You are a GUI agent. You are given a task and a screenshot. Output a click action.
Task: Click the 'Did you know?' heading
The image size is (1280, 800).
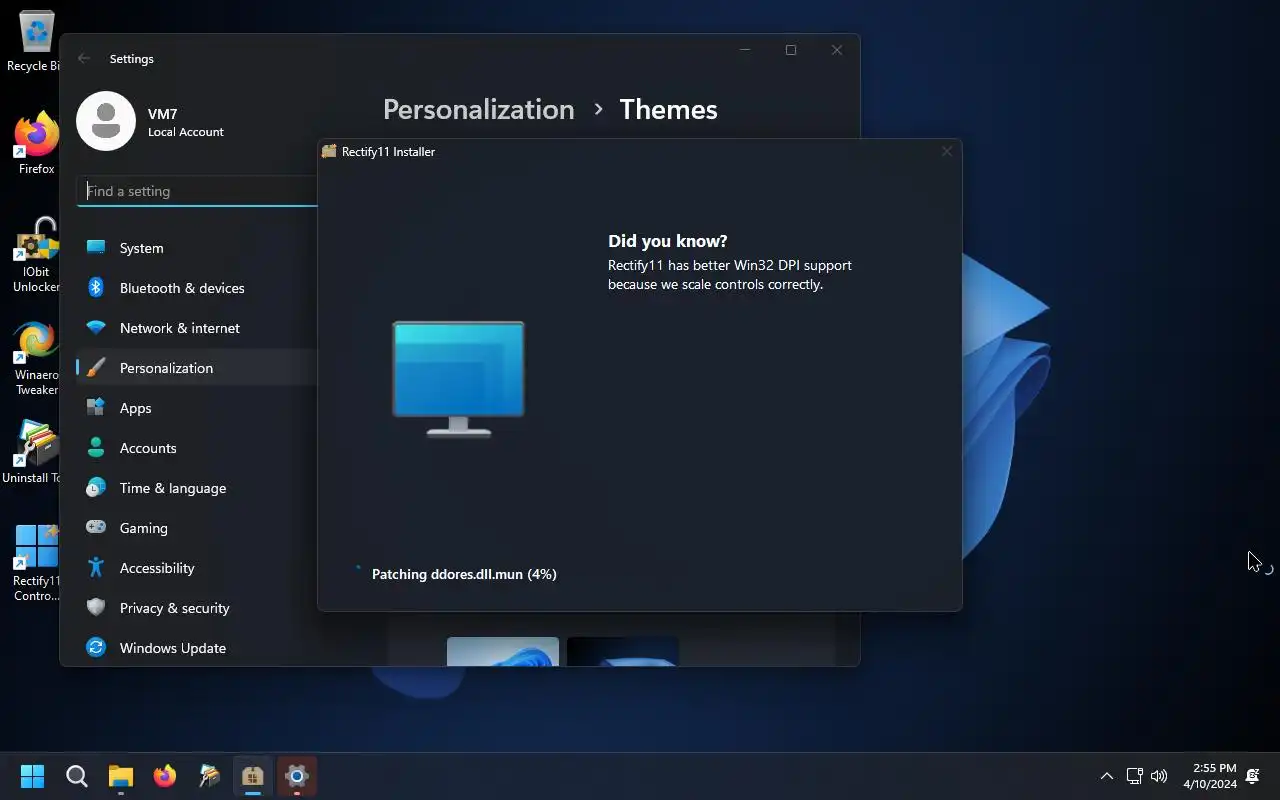[668, 241]
